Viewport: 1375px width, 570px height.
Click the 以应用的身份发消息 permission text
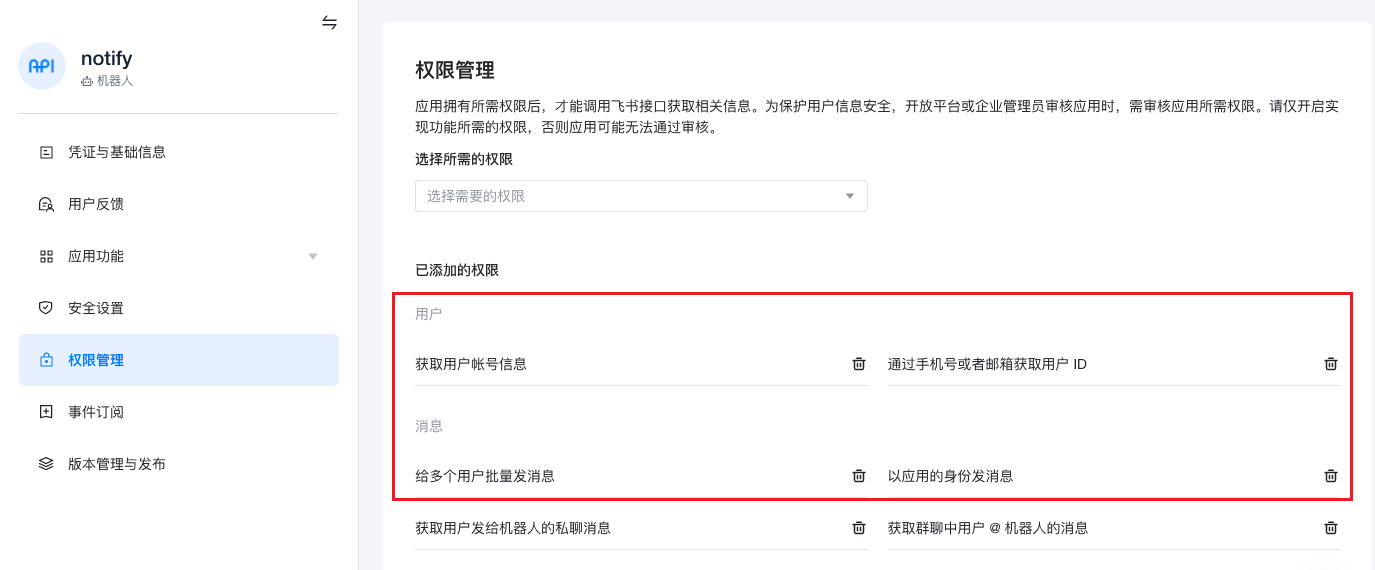(x=950, y=476)
